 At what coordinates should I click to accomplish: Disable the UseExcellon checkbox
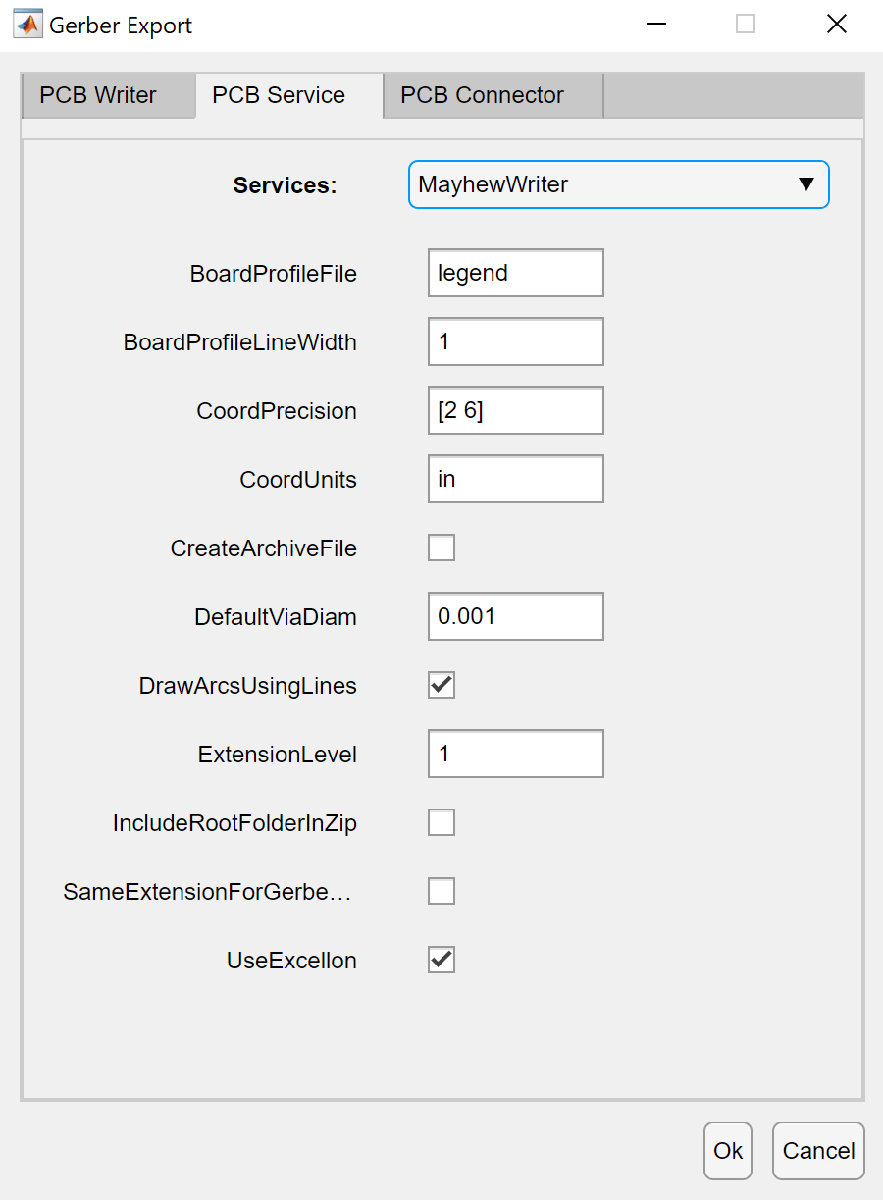pos(441,960)
